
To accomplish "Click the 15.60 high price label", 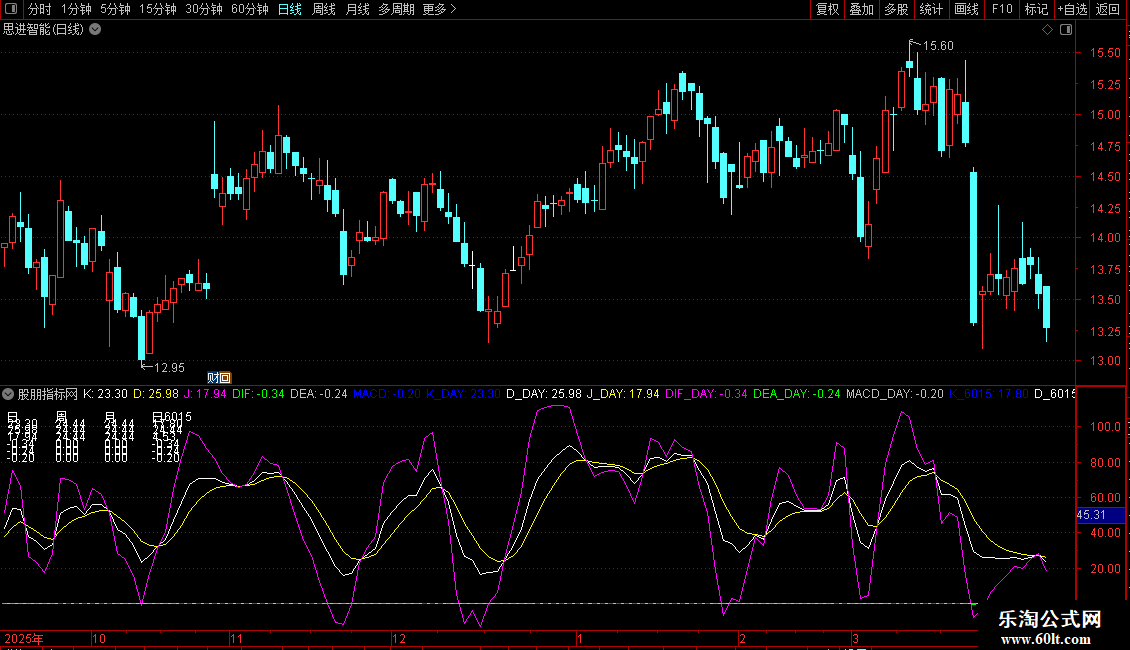I will click(x=938, y=46).
